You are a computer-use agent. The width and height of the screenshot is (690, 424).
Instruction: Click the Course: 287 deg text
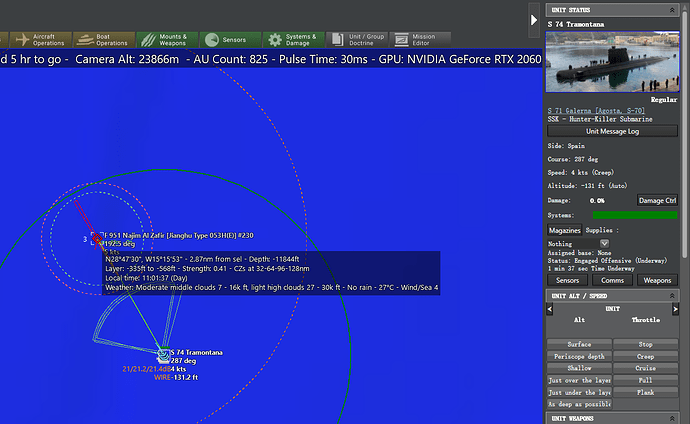point(573,159)
